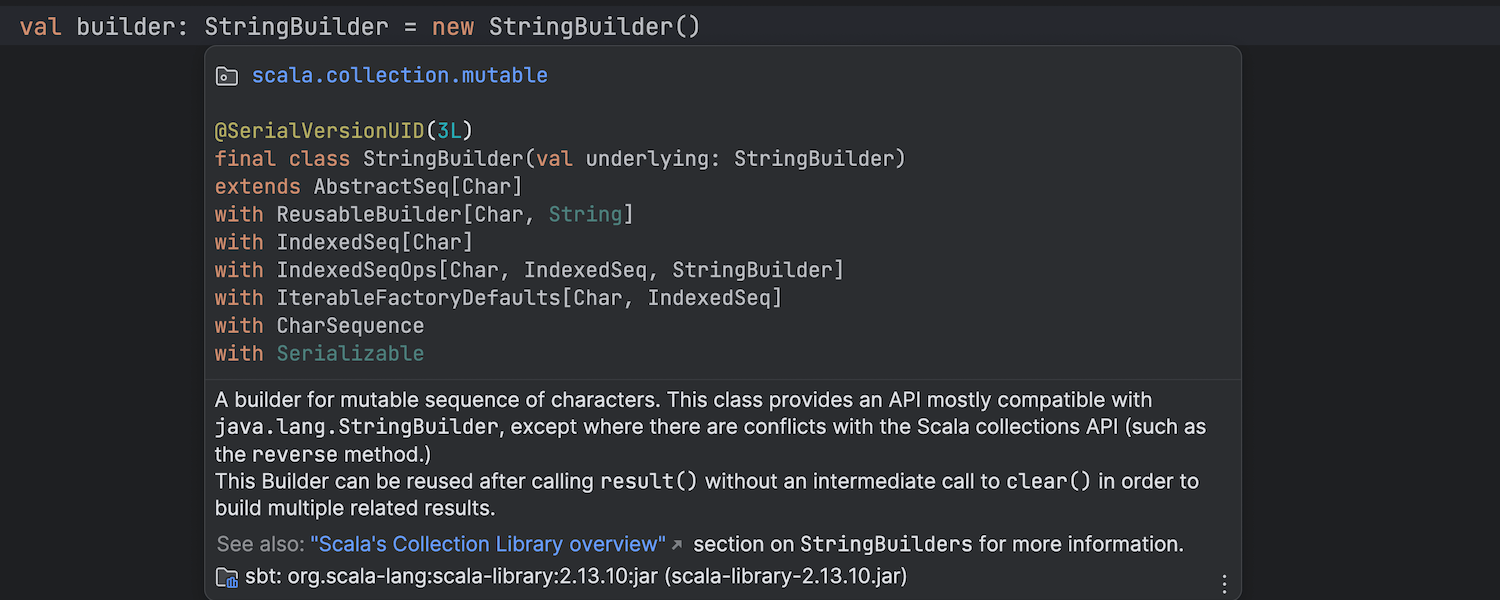Click the external-link arrow after the overview link
The height and width of the screenshot is (600, 1500).
point(677,545)
